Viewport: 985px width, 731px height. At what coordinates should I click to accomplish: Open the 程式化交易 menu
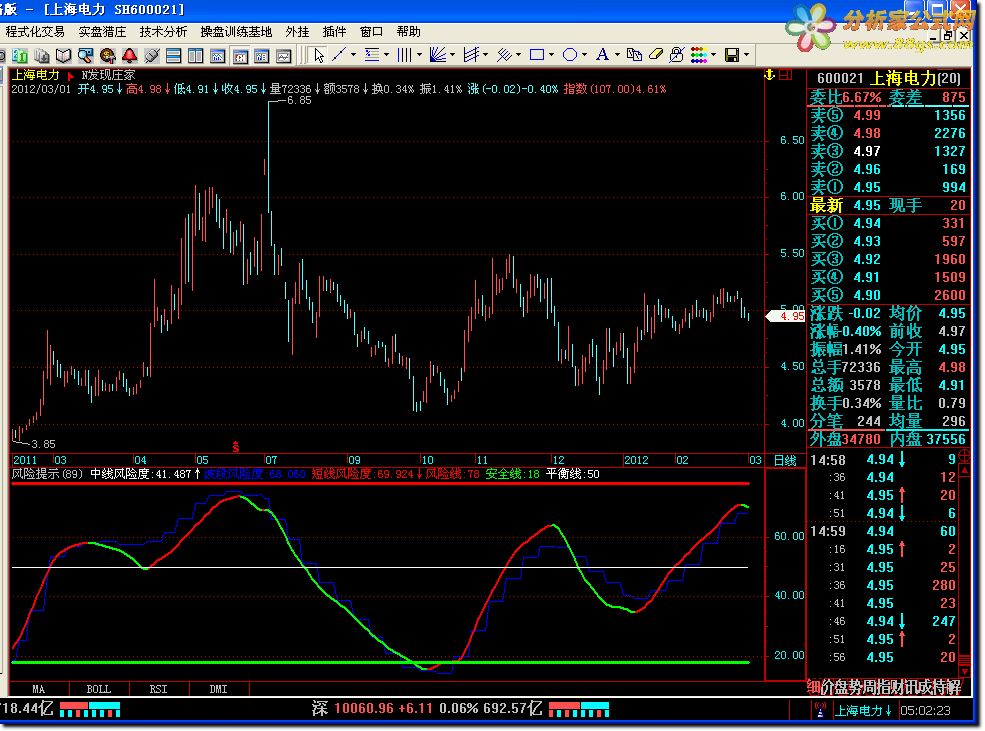pos(35,31)
